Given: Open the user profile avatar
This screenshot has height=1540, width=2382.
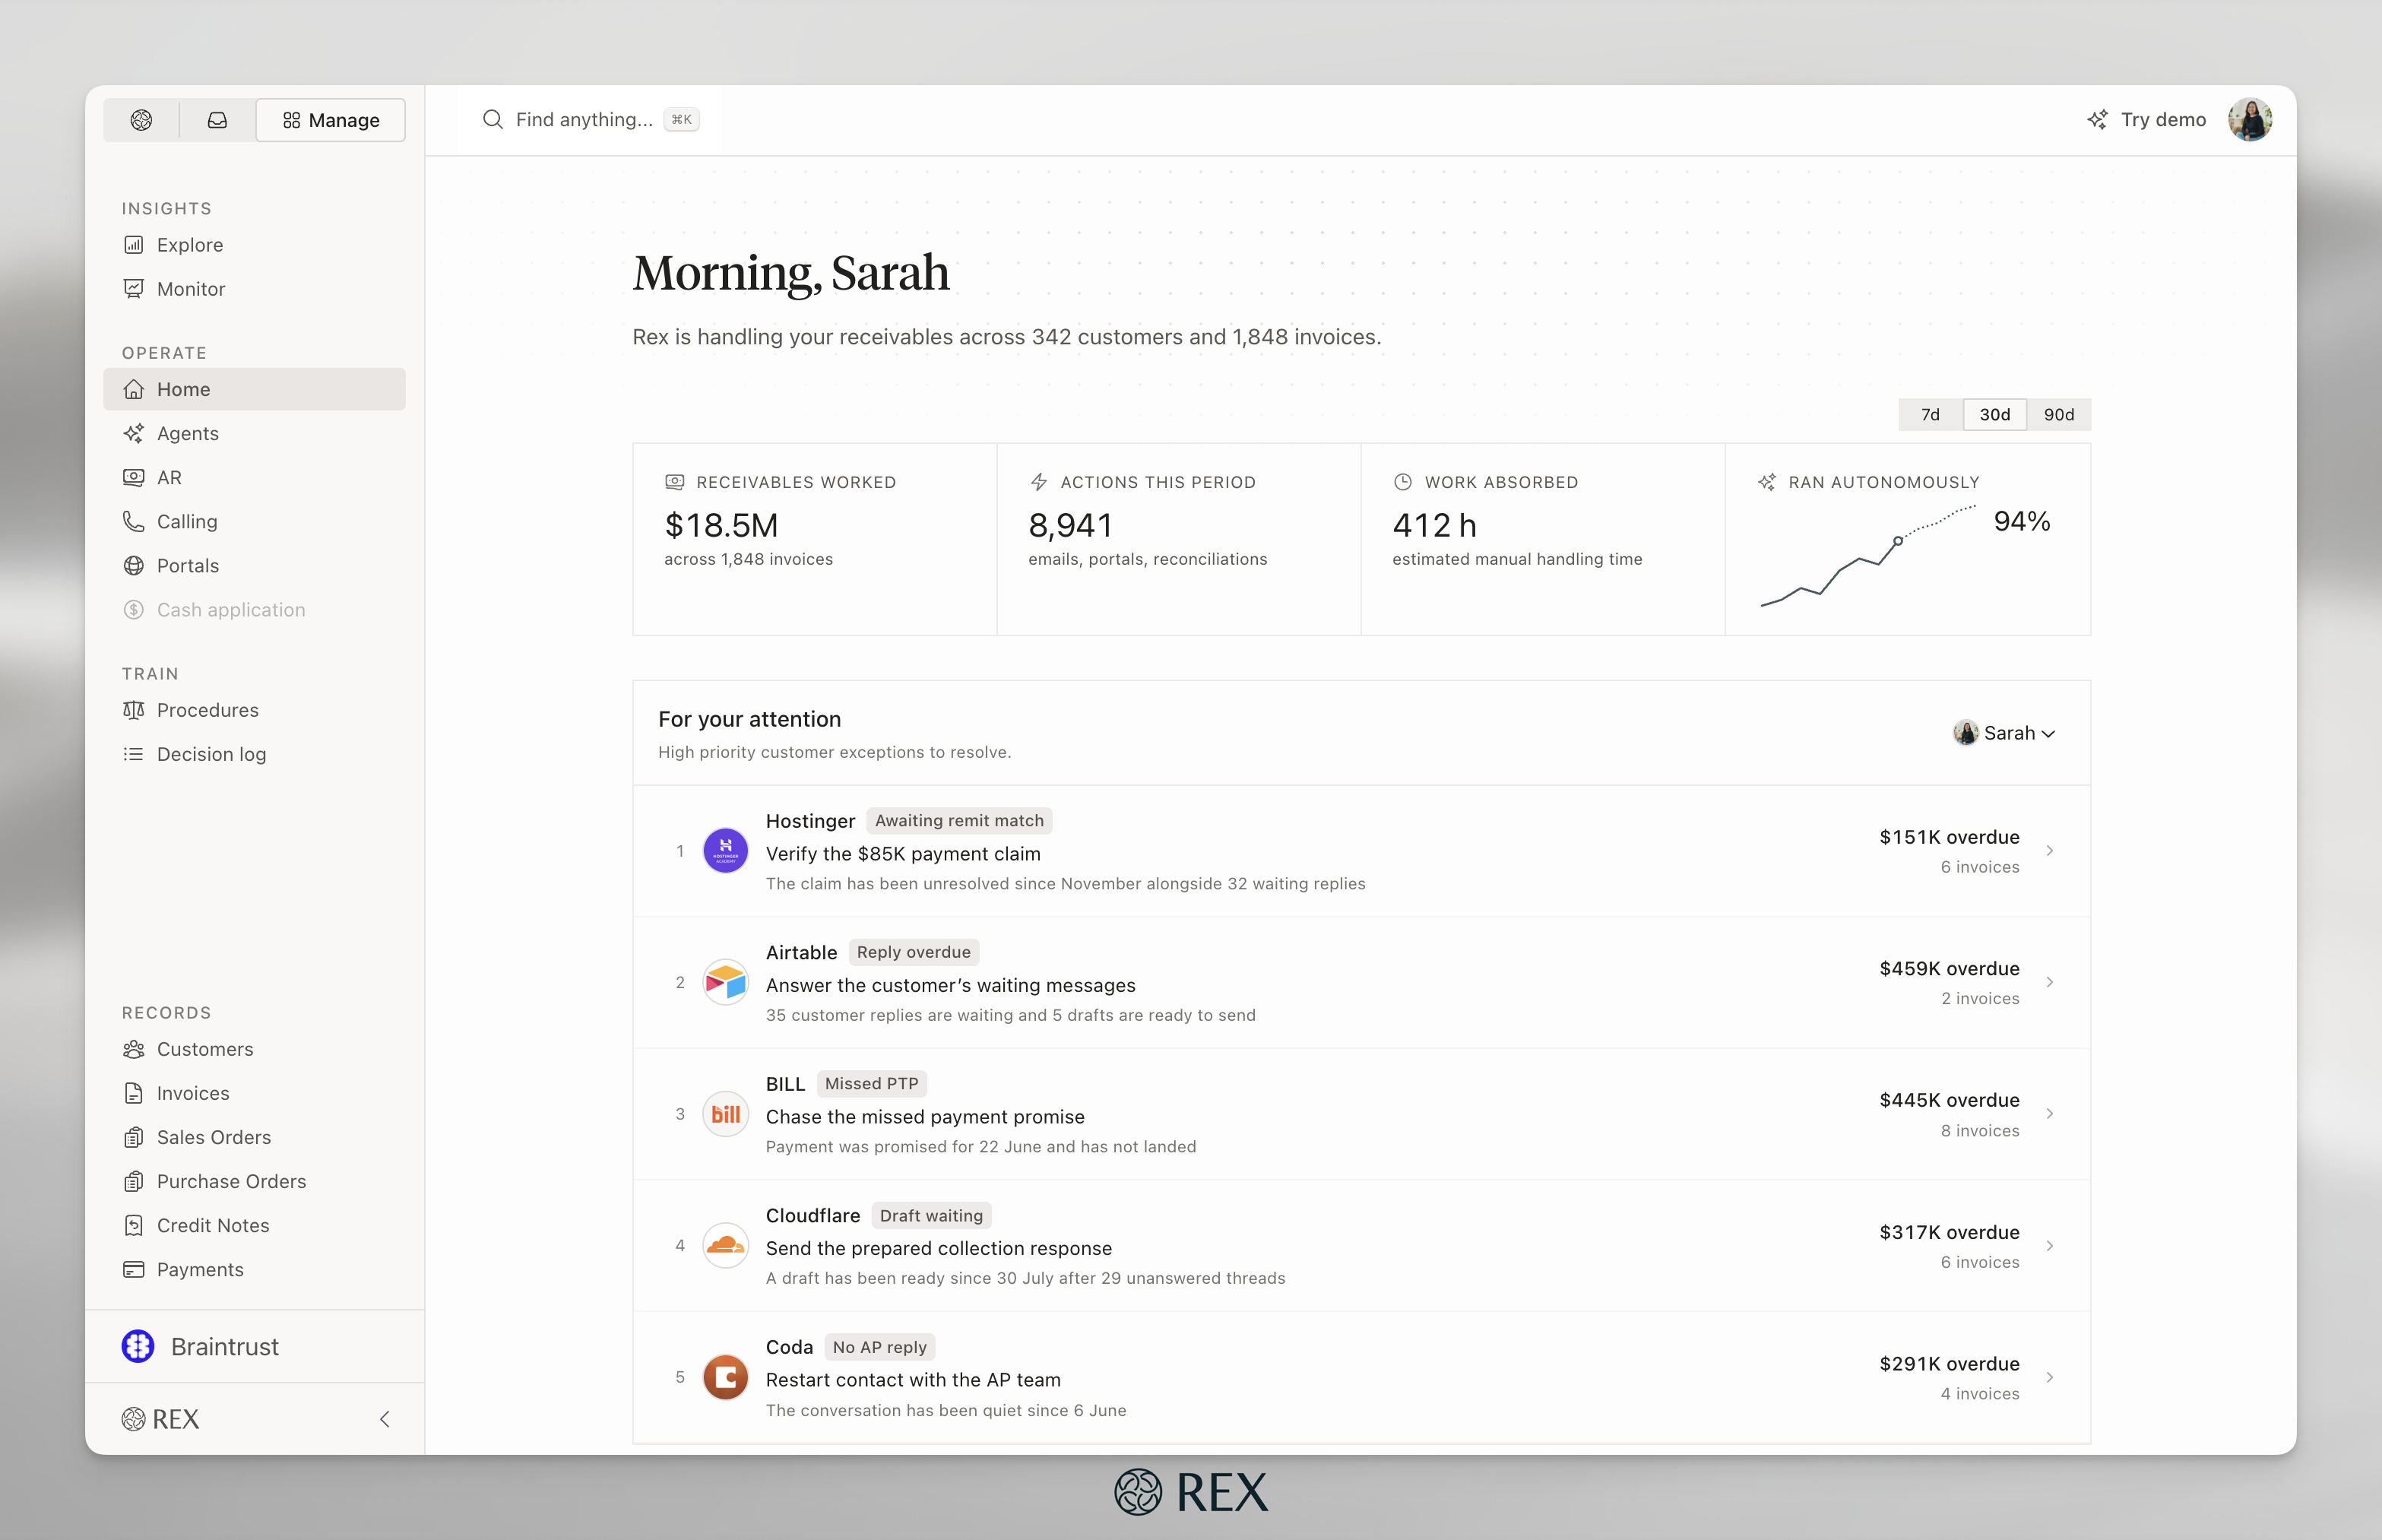Looking at the screenshot, I should tap(2250, 120).
